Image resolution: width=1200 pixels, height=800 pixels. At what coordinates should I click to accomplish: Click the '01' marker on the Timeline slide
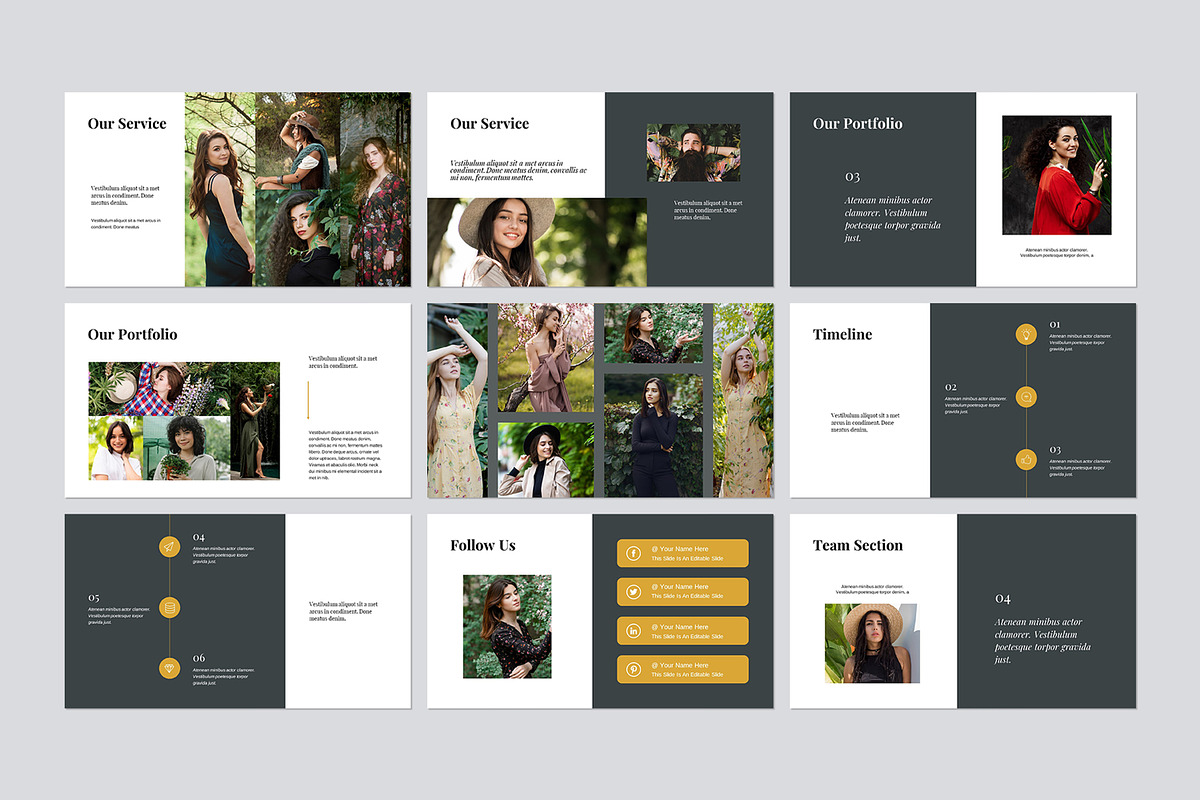1056,322
